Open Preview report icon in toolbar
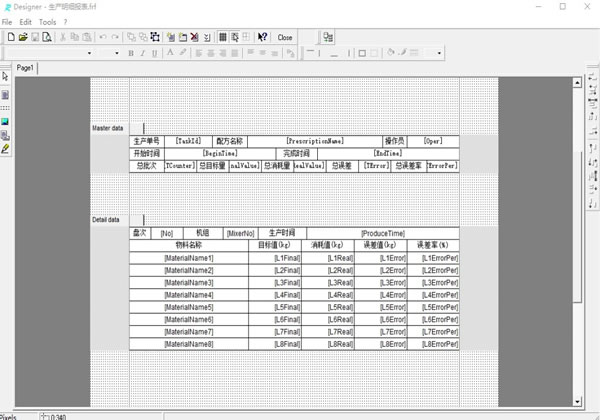This screenshot has width=600, height=420. [x=47, y=37]
